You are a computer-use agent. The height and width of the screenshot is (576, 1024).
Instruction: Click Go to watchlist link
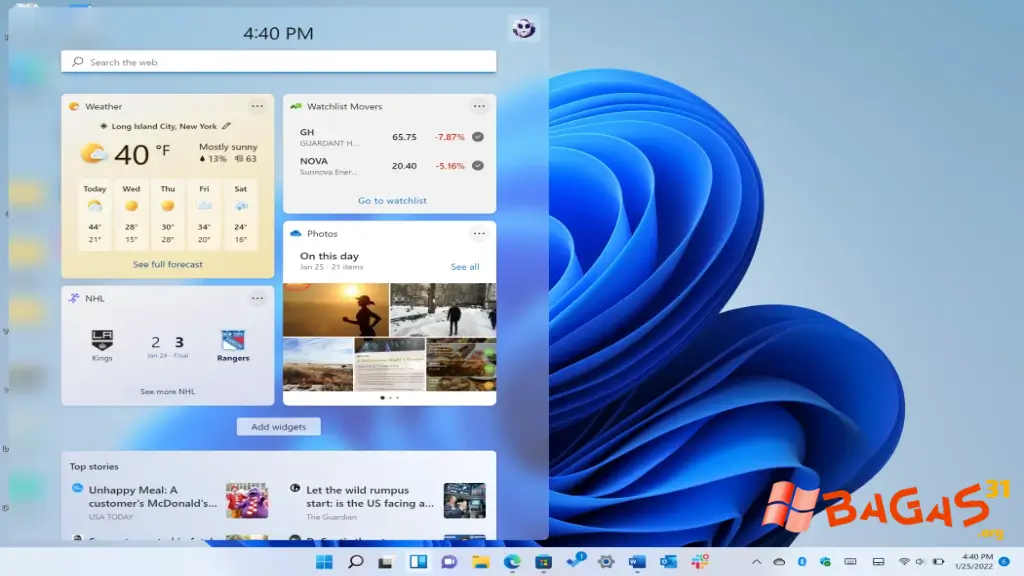click(x=392, y=200)
